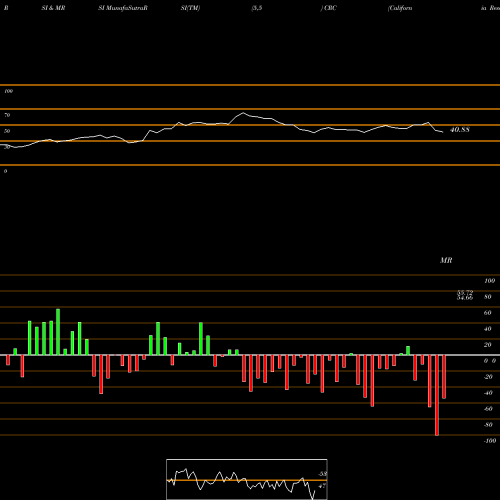Click the -100 label on the MR axis
The image size is (500, 500).
pyautogui.click(x=490, y=441)
